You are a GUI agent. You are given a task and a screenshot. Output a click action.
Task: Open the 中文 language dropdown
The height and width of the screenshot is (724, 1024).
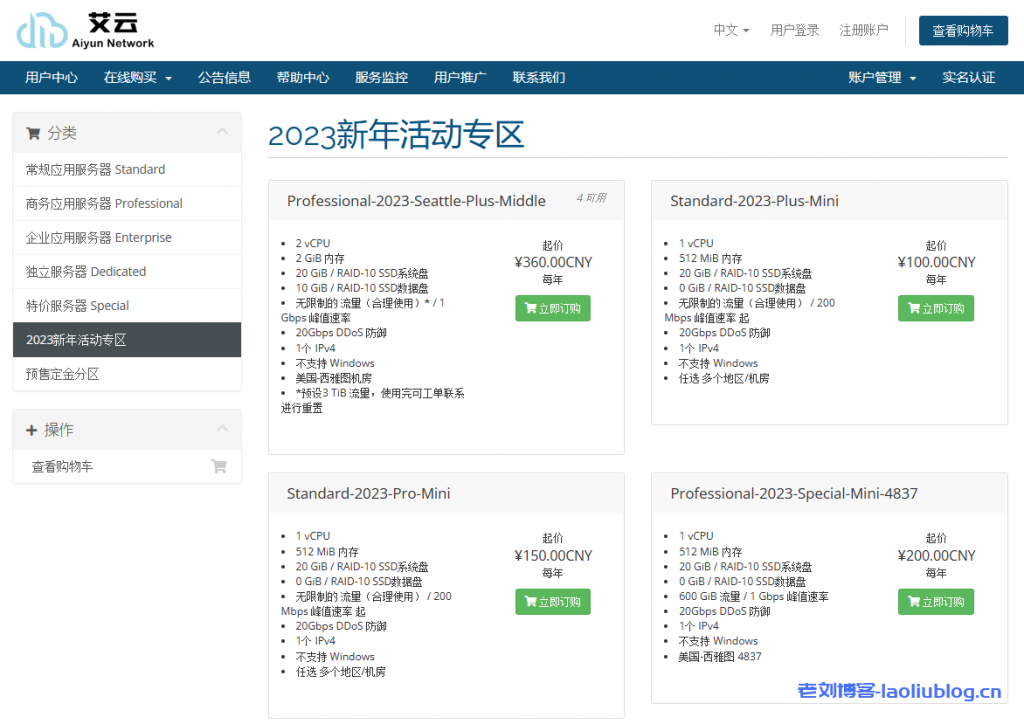(x=731, y=30)
